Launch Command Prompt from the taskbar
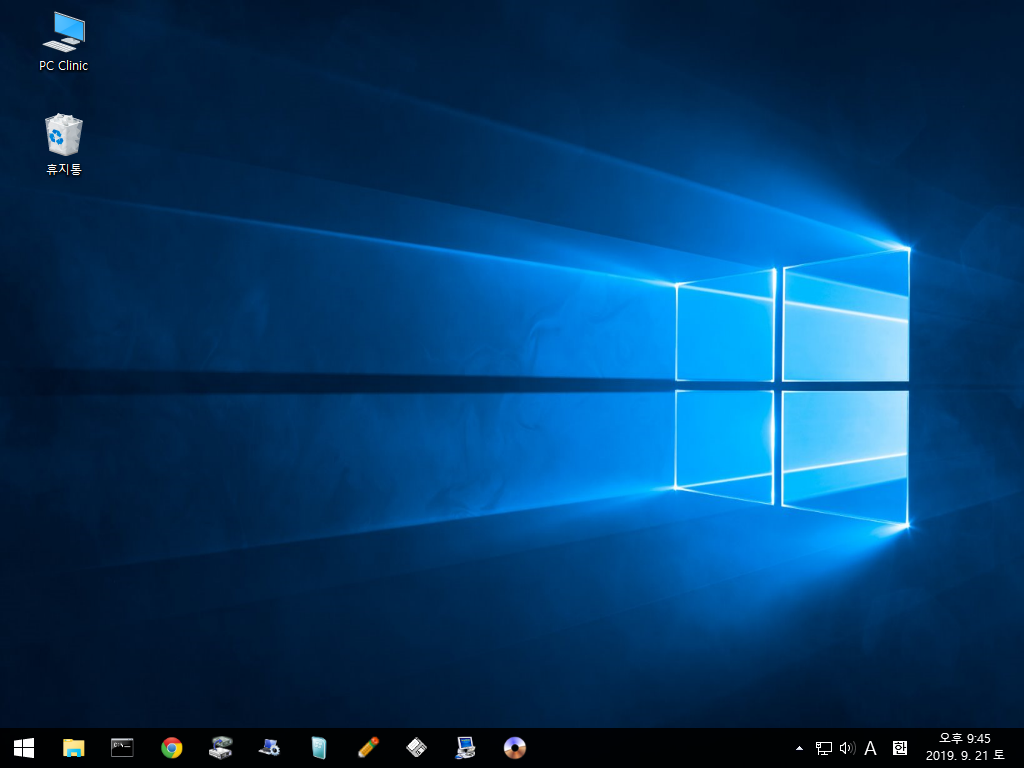1024x768 pixels. click(122, 748)
